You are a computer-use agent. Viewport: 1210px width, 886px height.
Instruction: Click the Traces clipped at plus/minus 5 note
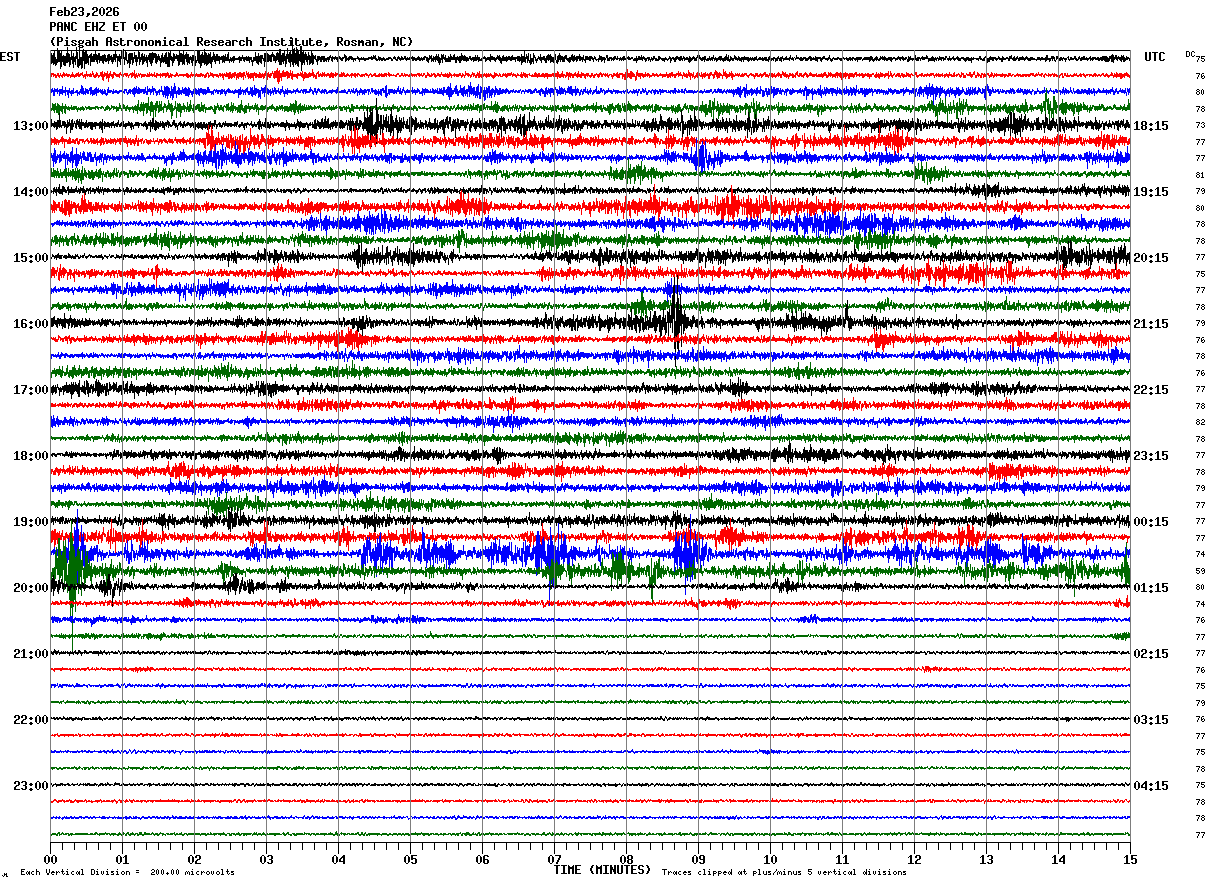point(784,873)
